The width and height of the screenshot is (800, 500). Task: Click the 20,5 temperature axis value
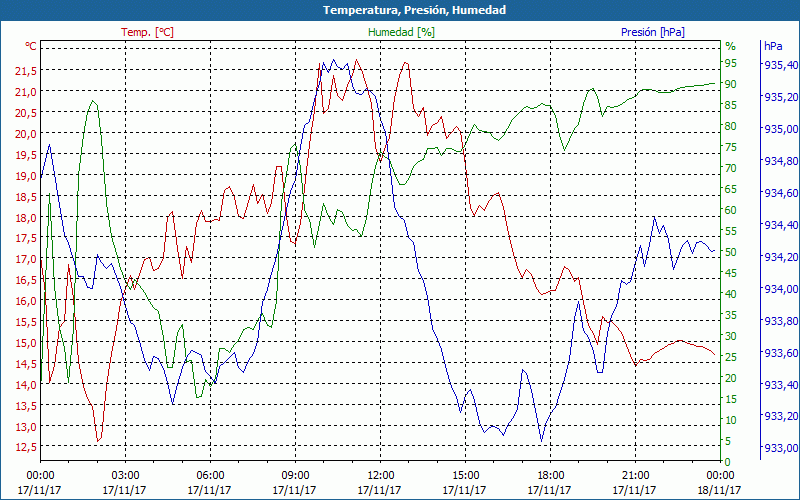26,112
